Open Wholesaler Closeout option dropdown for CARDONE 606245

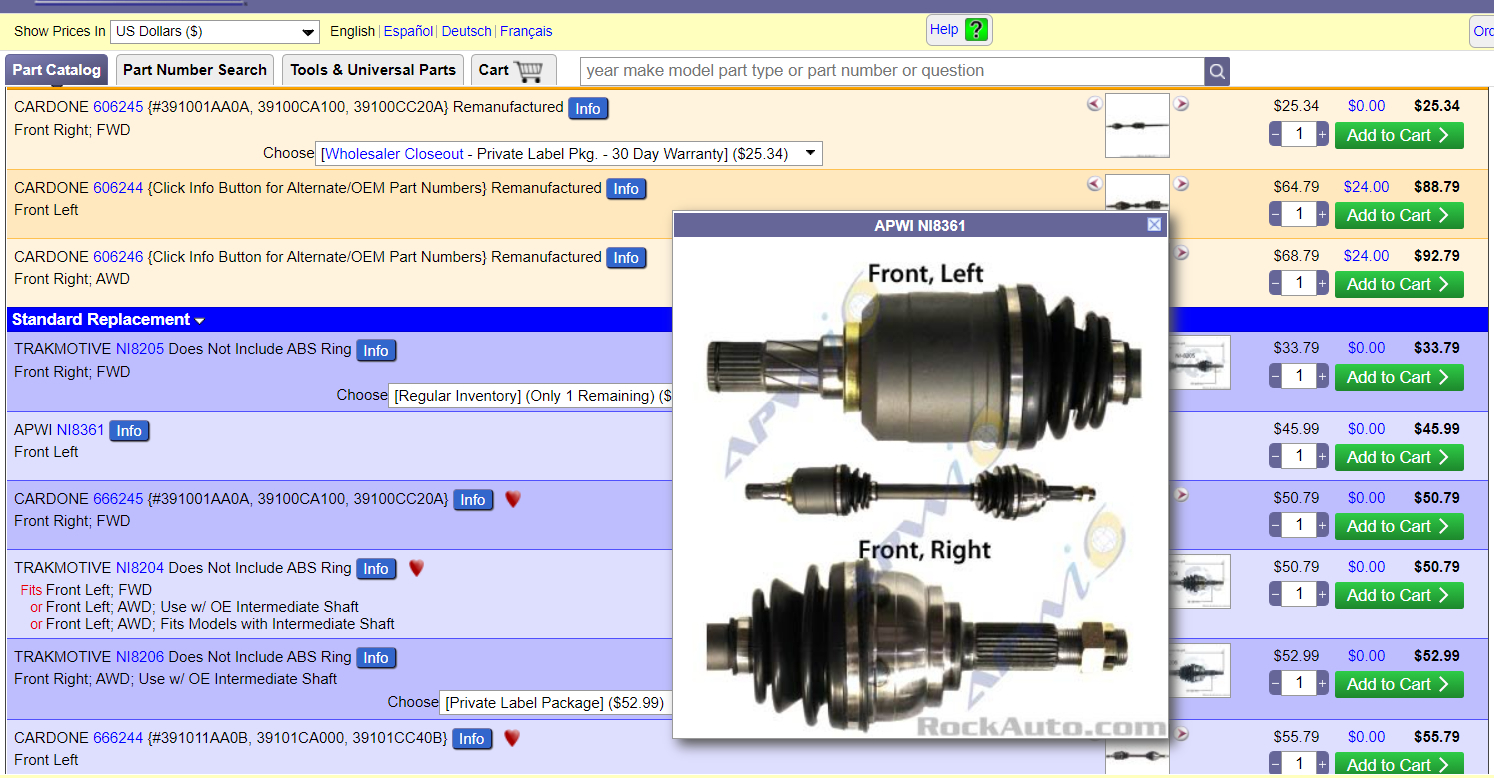point(569,154)
